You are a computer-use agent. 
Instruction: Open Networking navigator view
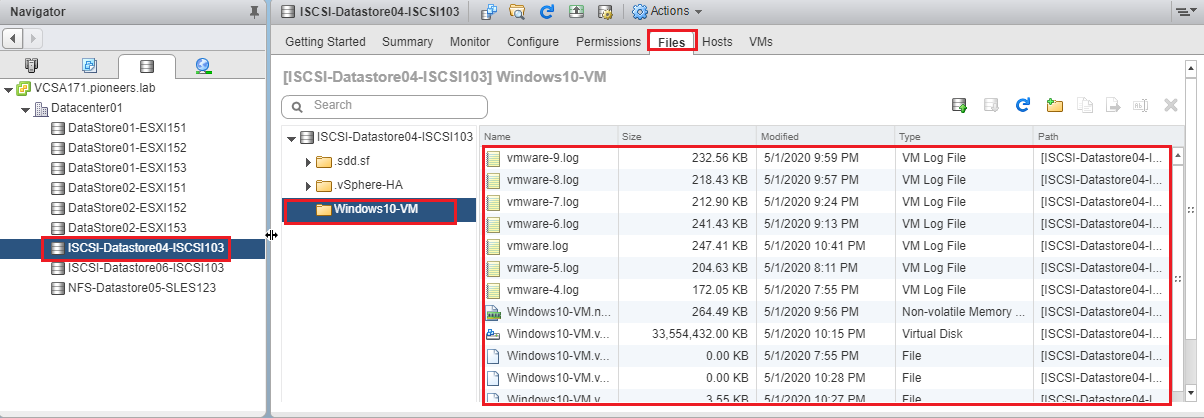coord(203,66)
